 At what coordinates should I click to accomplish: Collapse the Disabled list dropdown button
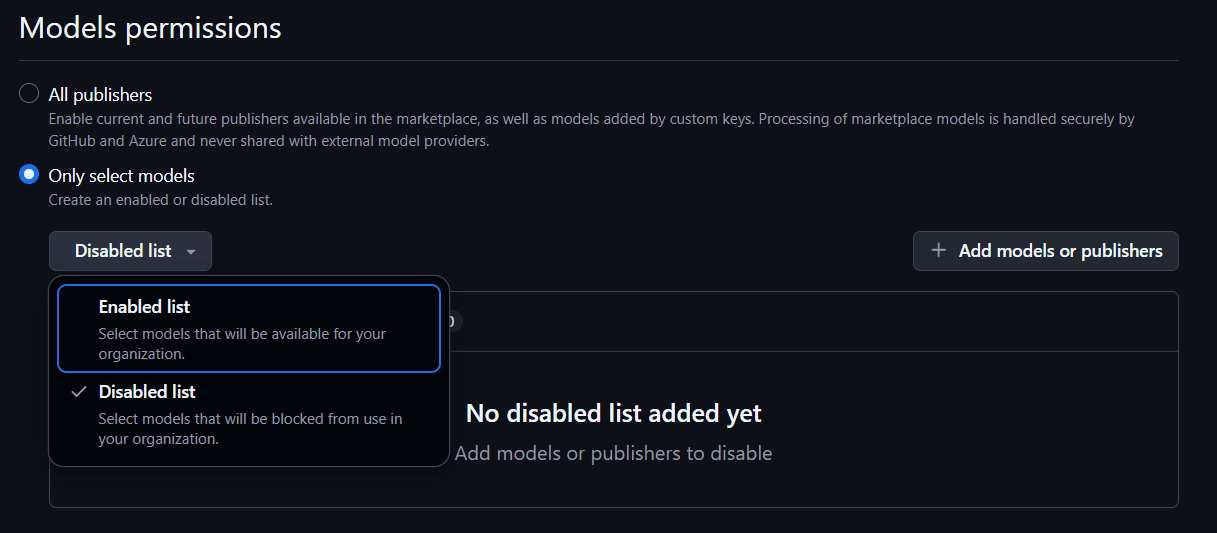130,251
